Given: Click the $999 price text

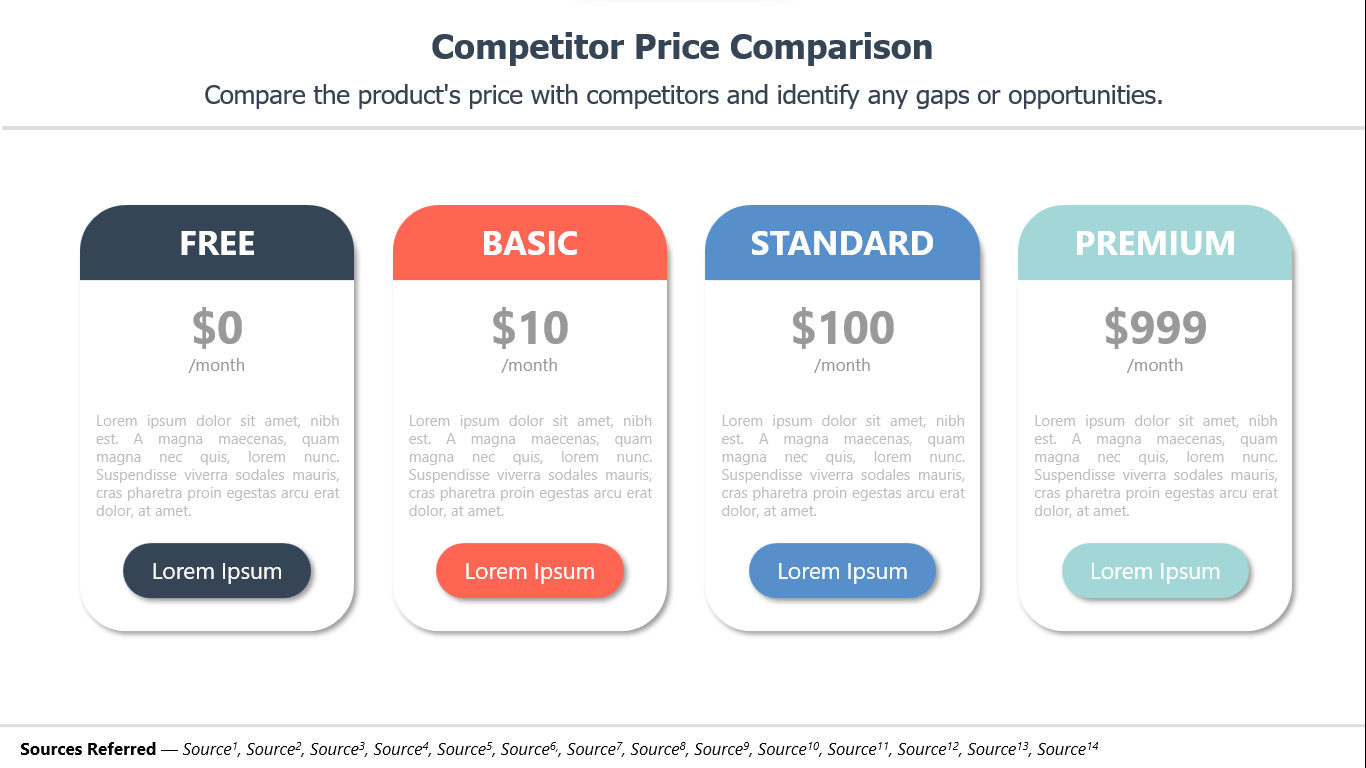Looking at the screenshot, I should 1155,327.
